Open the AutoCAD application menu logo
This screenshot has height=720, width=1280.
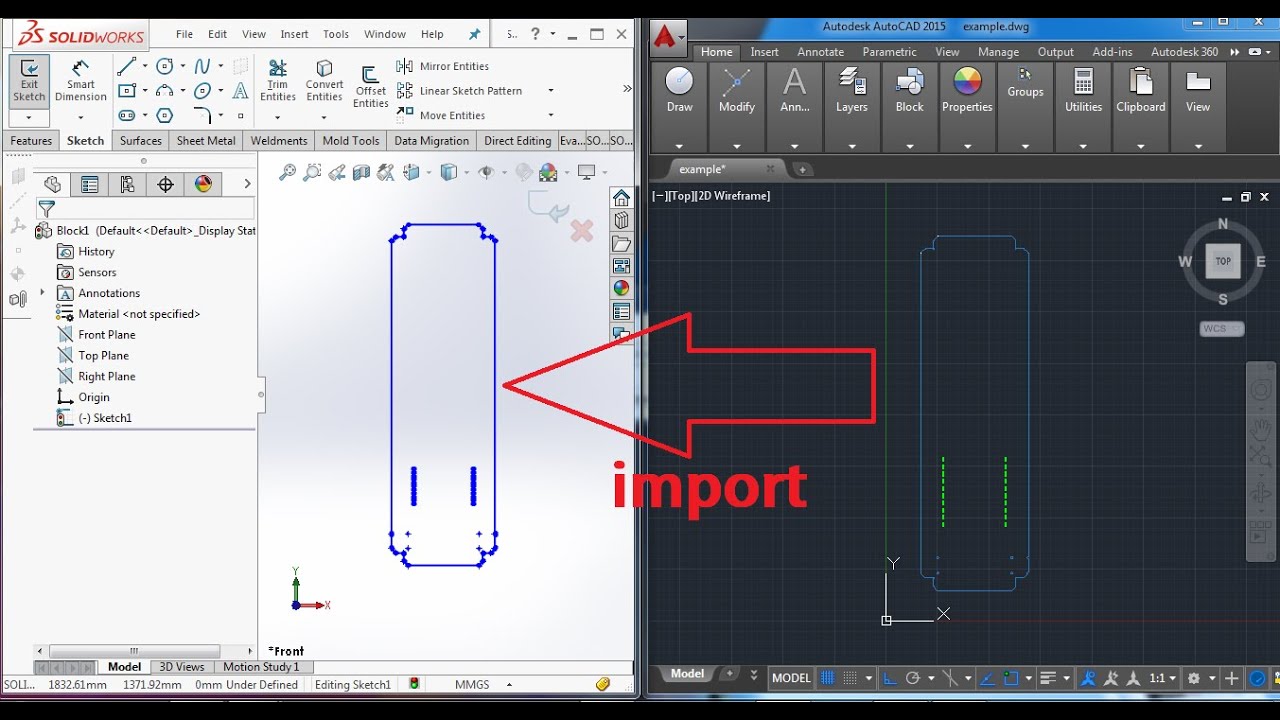667,37
